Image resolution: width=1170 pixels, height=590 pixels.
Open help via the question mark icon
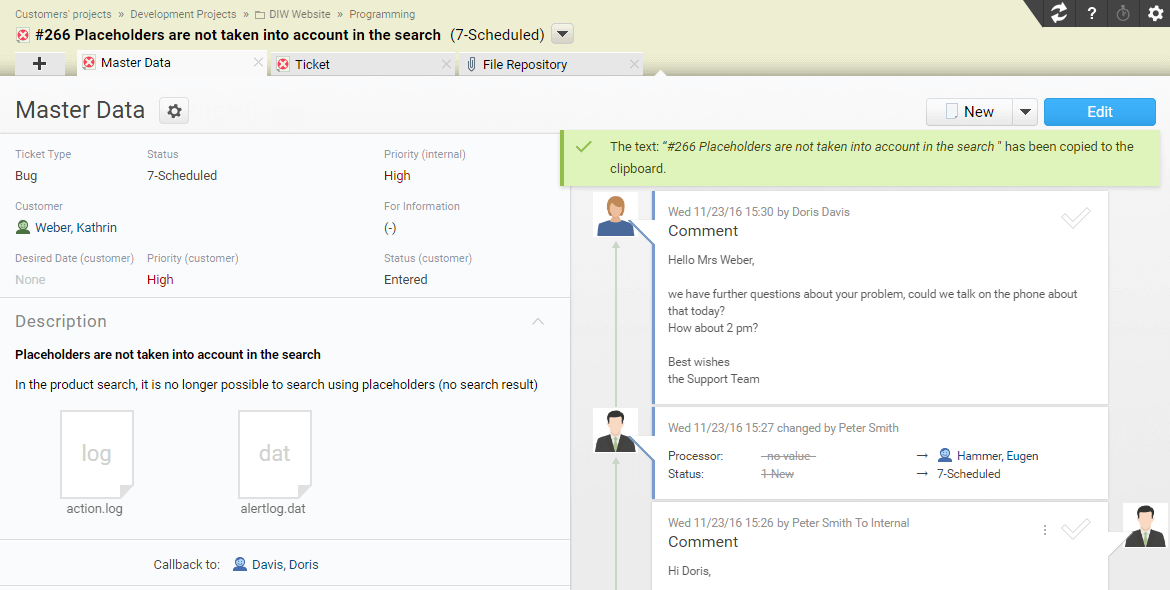1092,13
